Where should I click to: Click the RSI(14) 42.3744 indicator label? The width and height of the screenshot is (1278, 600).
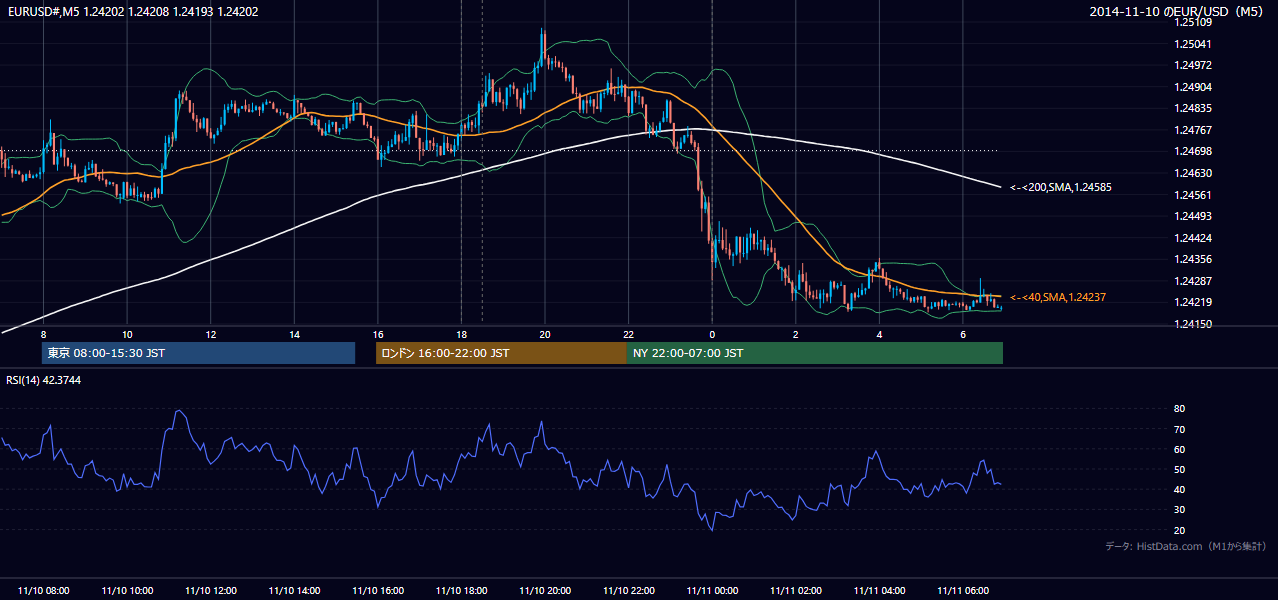pos(43,380)
